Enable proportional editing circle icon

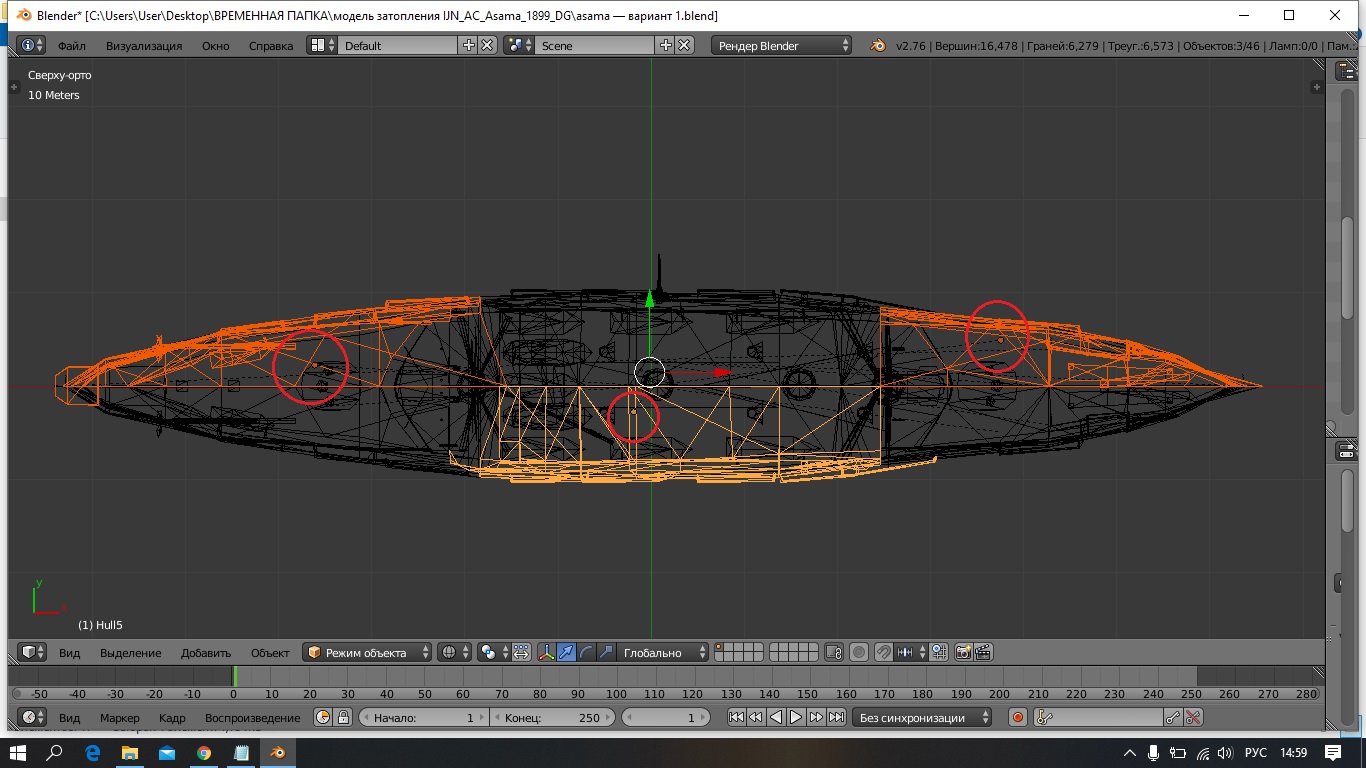click(859, 652)
